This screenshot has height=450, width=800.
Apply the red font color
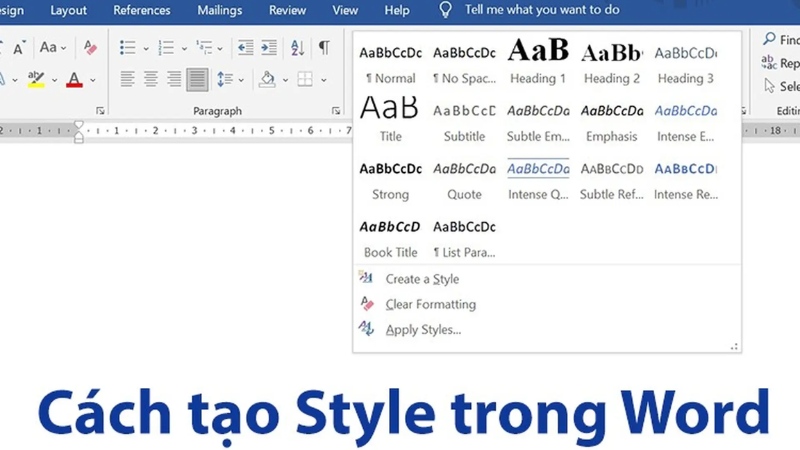coord(74,79)
